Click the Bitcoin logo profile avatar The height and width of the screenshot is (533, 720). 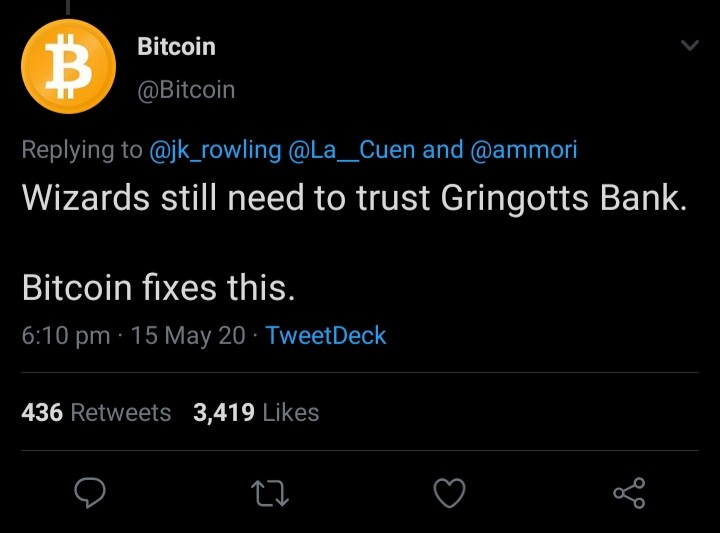coord(68,65)
